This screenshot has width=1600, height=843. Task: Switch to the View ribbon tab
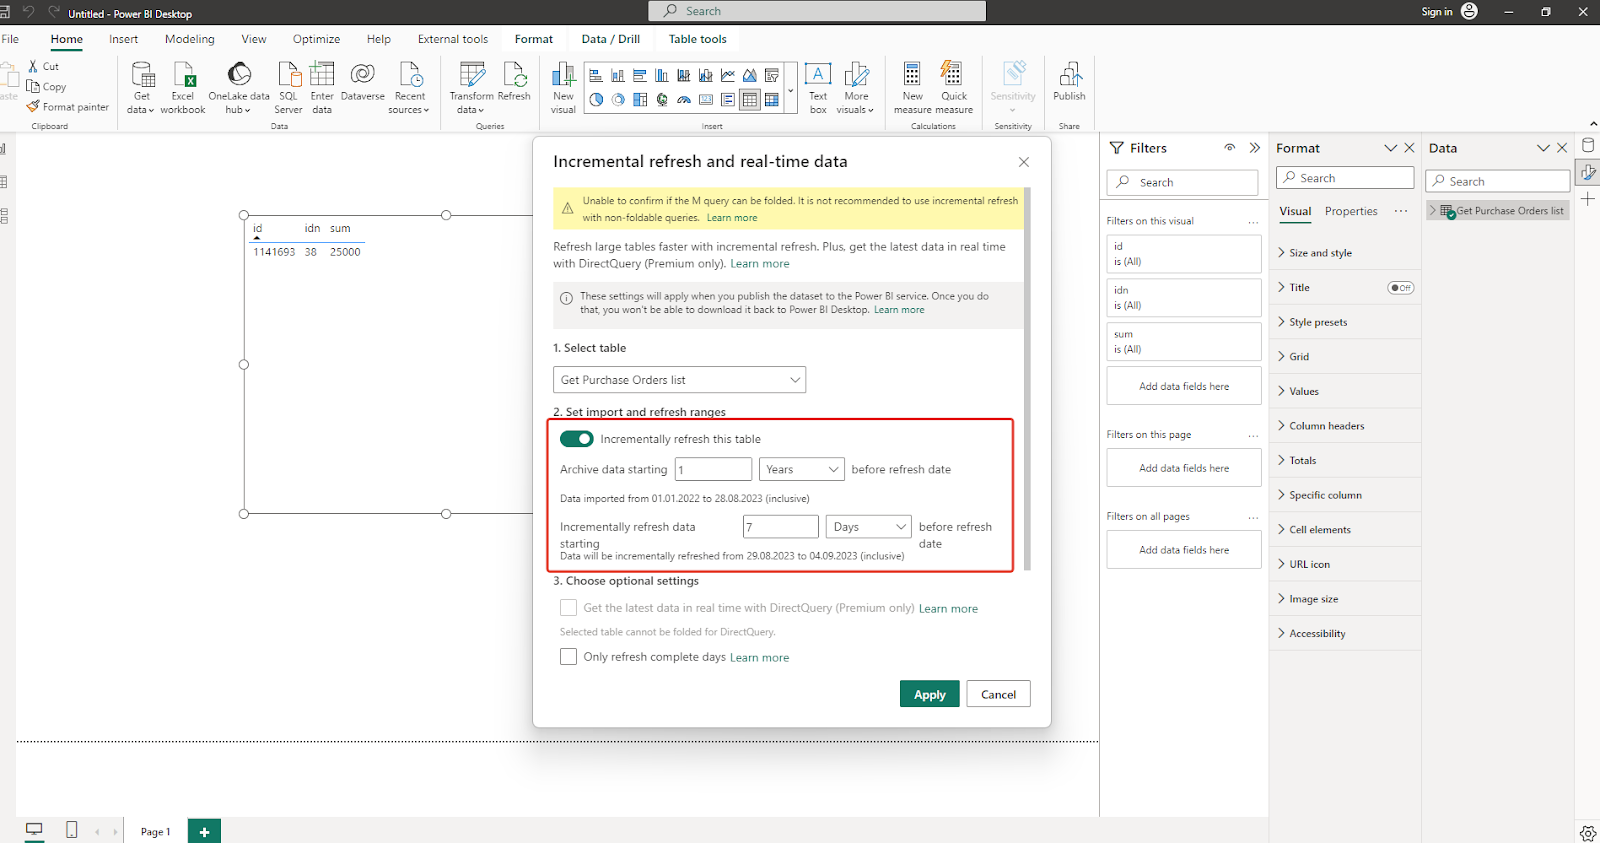pyautogui.click(x=254, y=39)
